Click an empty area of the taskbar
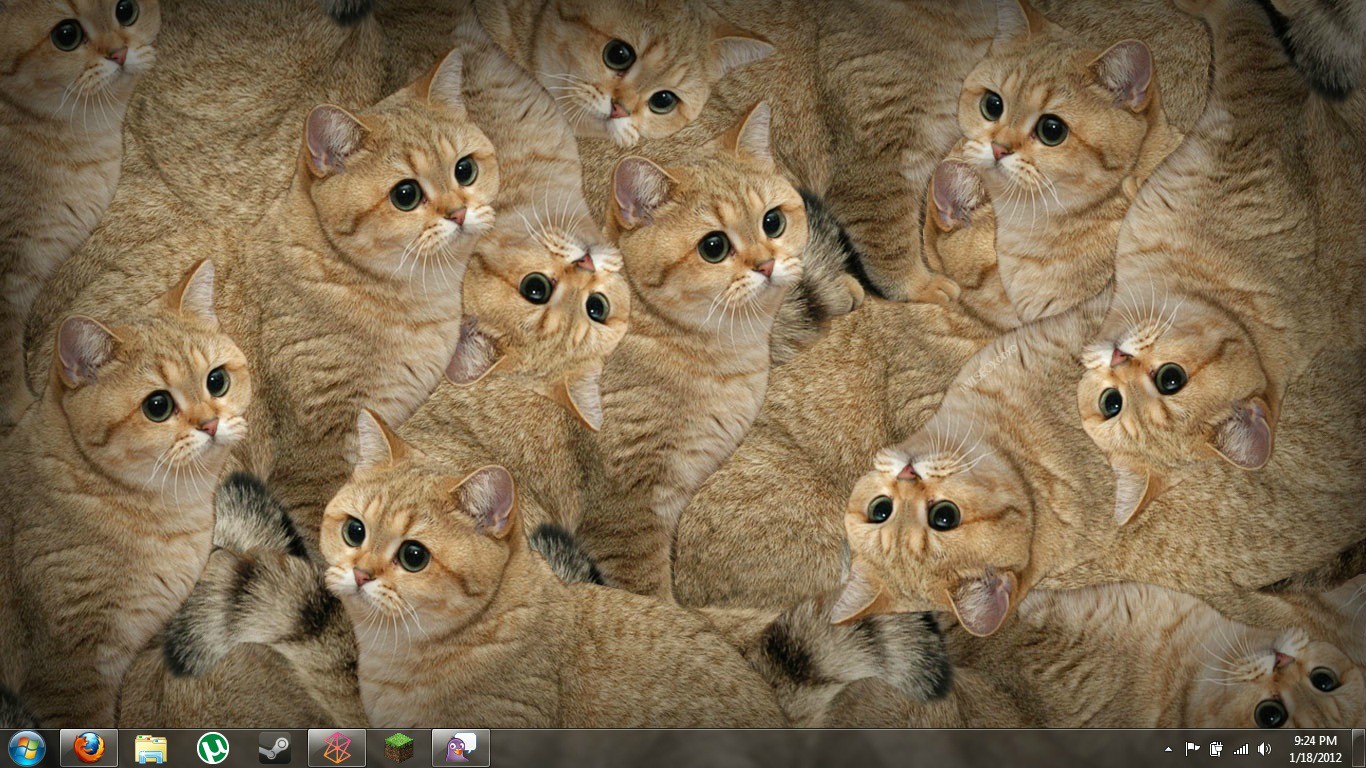The width and height of the screenshot is (1366, 768). pyautogui.click(x=800, y=749)
